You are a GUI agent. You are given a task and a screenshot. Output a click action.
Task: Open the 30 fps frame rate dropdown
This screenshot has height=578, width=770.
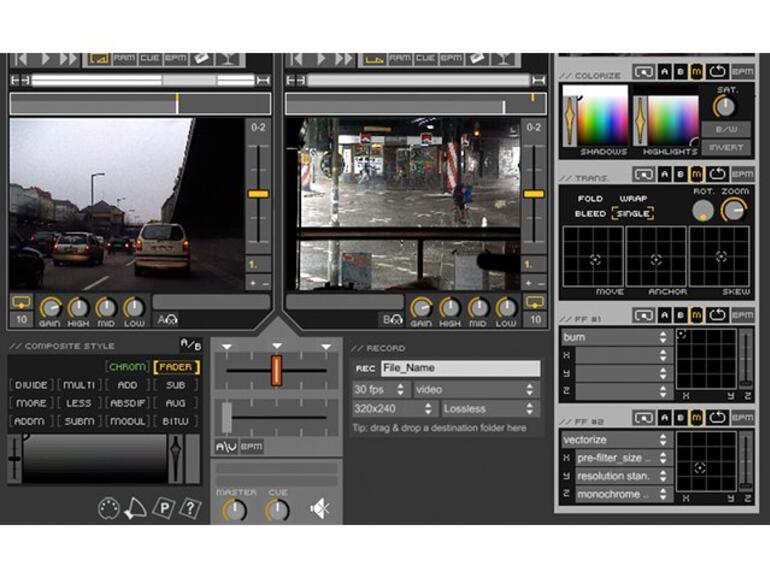[x=379, y=389]
